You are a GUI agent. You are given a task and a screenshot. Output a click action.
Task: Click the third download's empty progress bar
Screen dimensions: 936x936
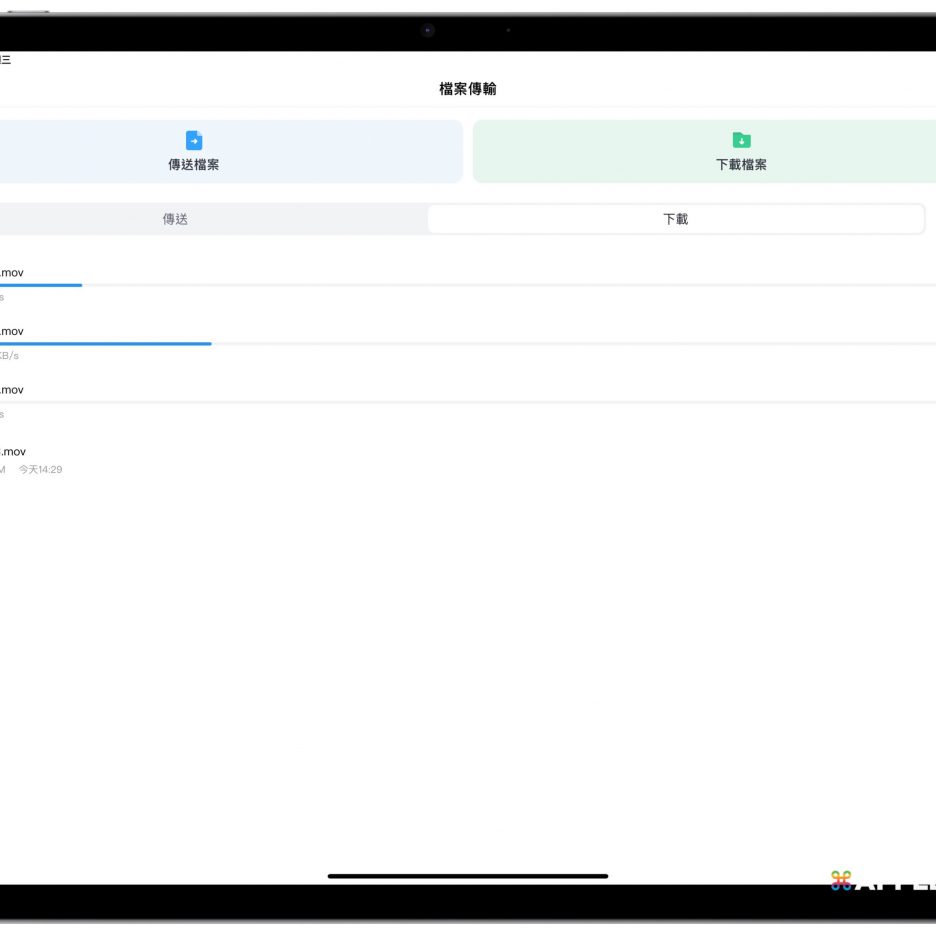[x=468, y=402]
